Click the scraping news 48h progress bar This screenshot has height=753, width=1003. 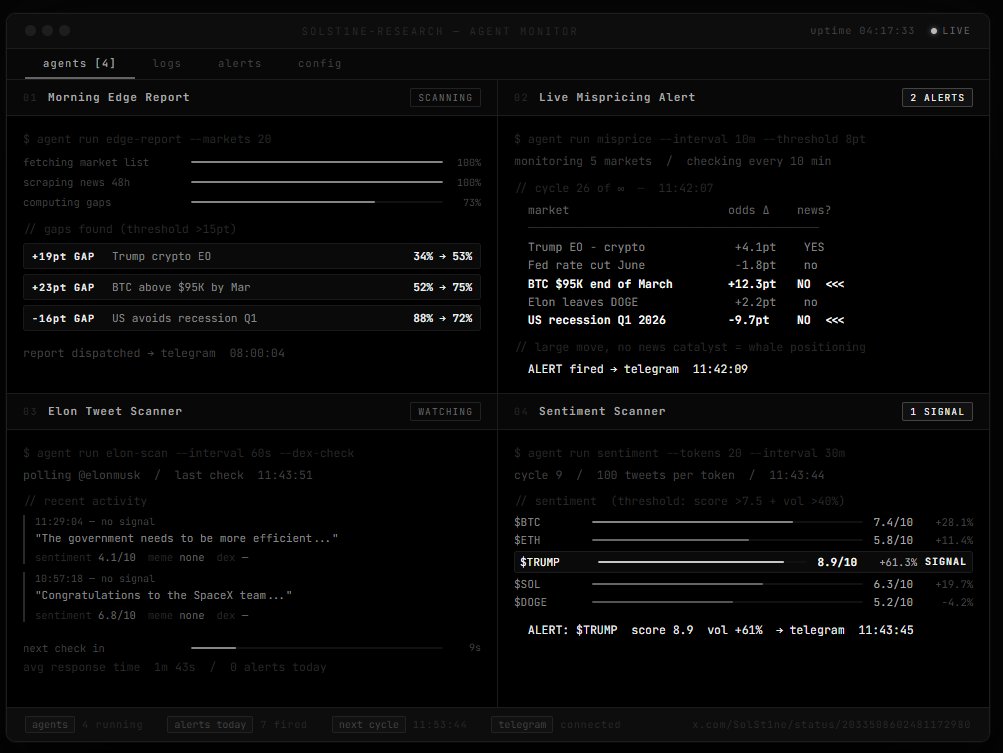click(317, 182)
